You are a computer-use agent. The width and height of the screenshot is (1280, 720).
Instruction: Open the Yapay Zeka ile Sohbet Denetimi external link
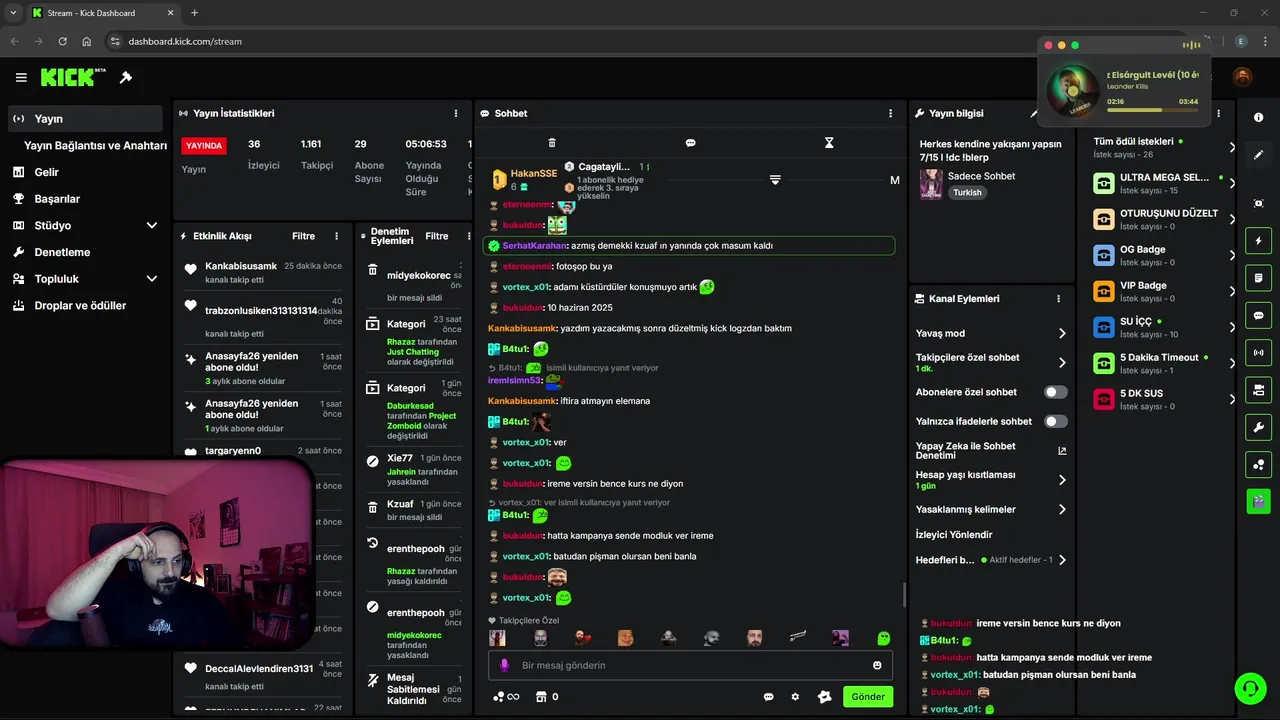pyautogui.click(x=1062, y=451)
